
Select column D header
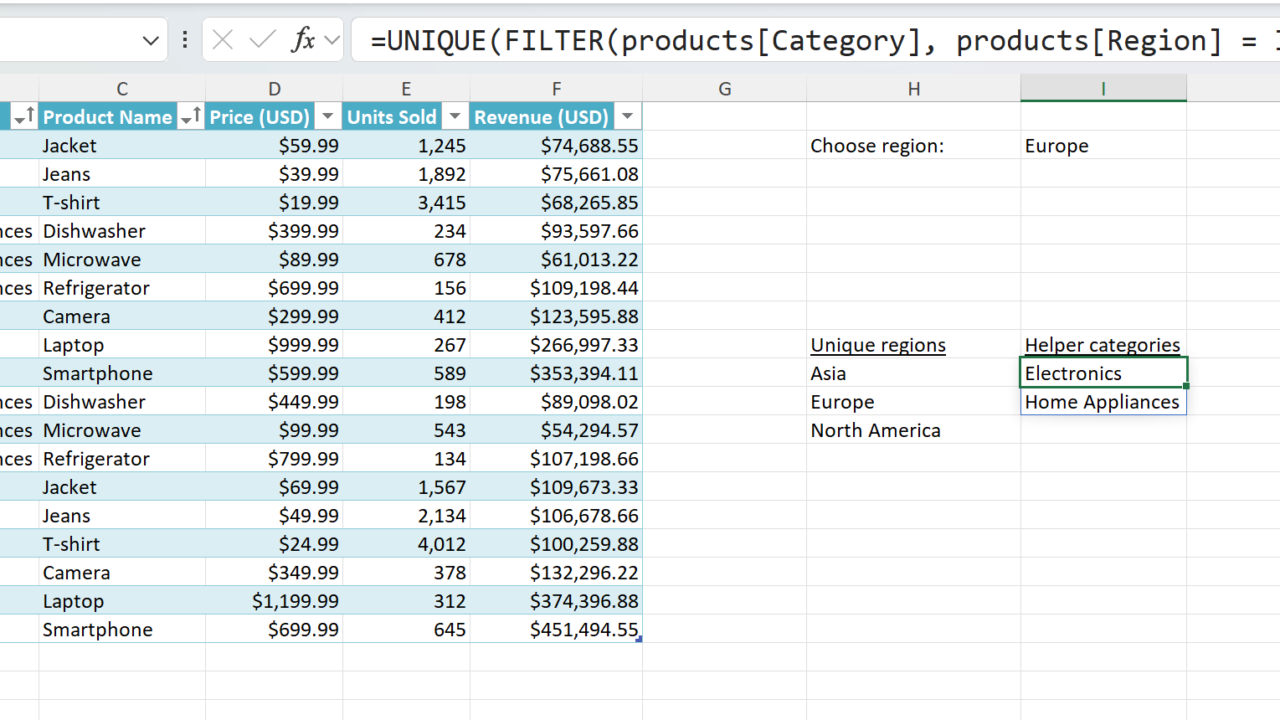tap(274, 89)
